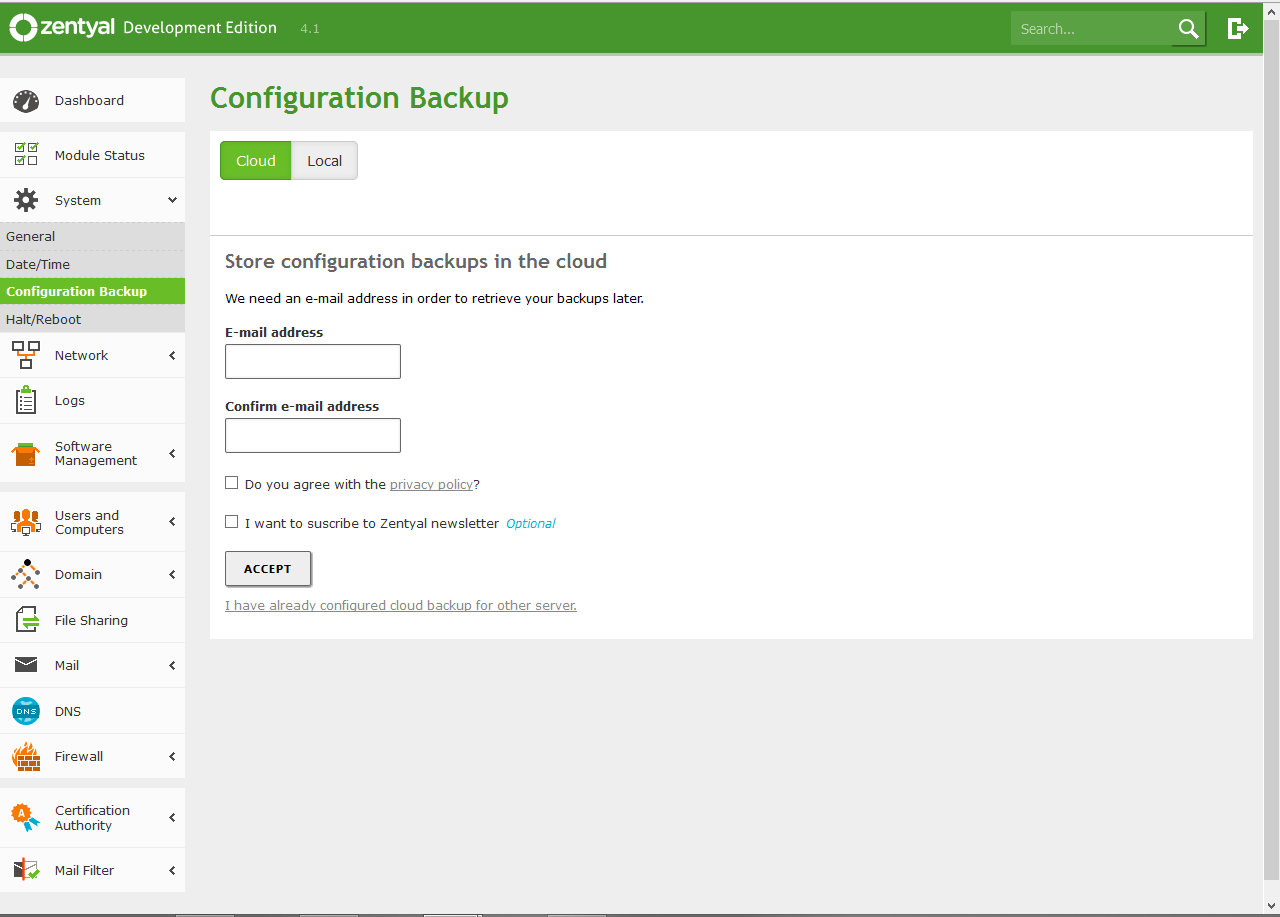Expand the Domain menu arrow
Image resolution: width=1280 pixels, height=917 pixels.
pos(172,574)
